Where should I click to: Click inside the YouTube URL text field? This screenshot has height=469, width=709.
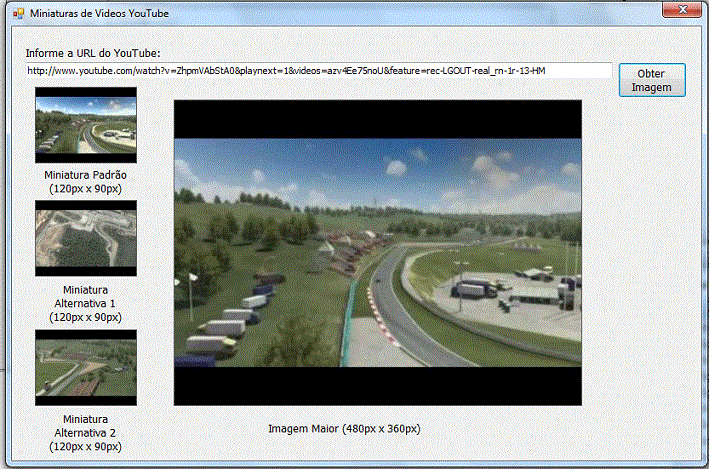click(x=318, y=70)
